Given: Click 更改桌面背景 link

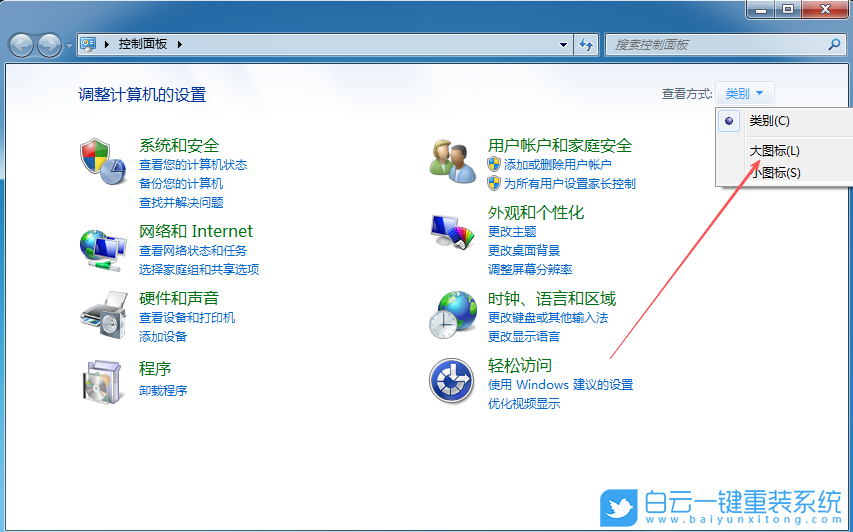Looking at the screenshot, I should (x=524, y=250).
